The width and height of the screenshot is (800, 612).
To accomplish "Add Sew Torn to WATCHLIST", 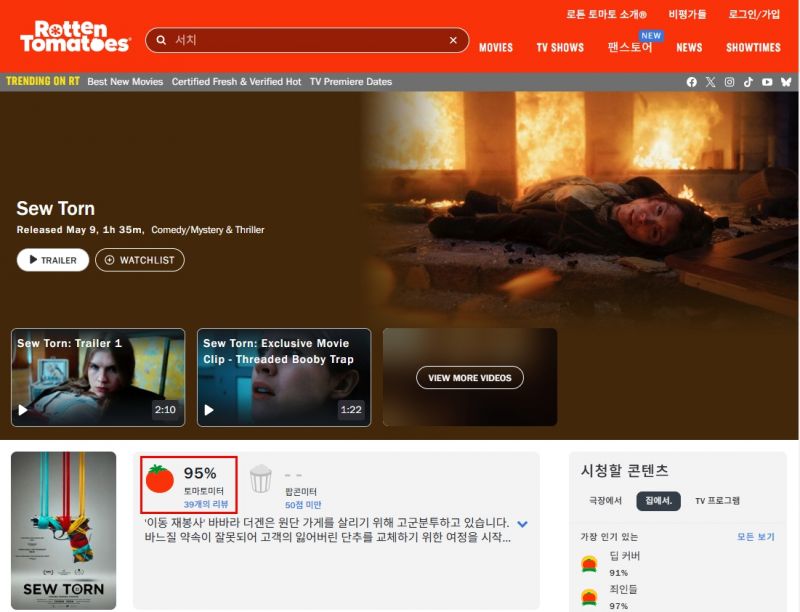I will [140, 260].
